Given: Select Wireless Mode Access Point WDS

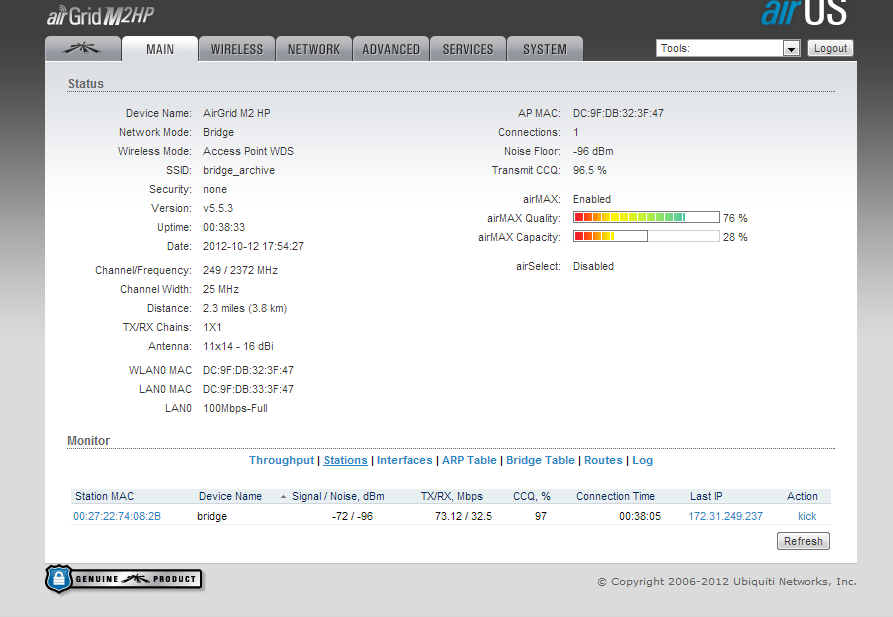Looking at the screenshot, I should click(x=248, y=152).
